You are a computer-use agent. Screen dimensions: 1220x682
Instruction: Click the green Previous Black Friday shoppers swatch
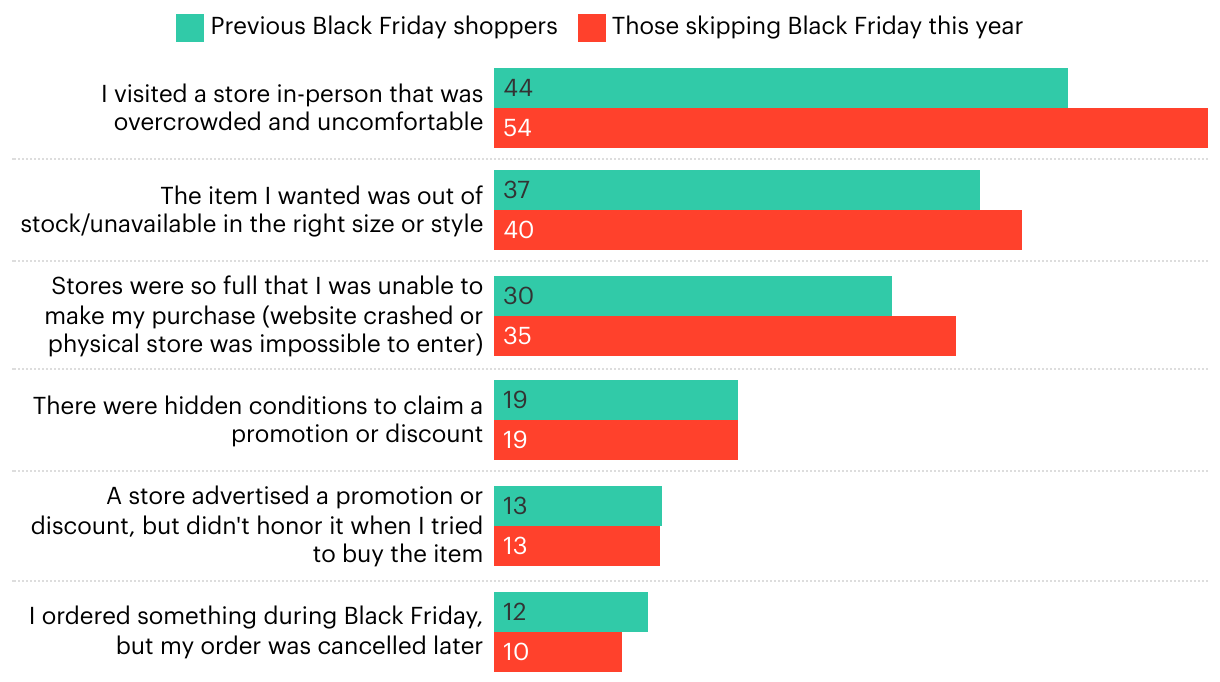click(190, 27)
